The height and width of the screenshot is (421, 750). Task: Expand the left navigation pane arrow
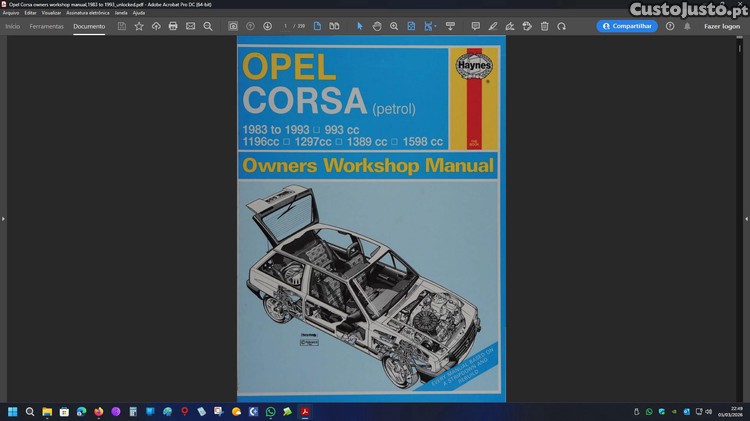coord(3,219)
